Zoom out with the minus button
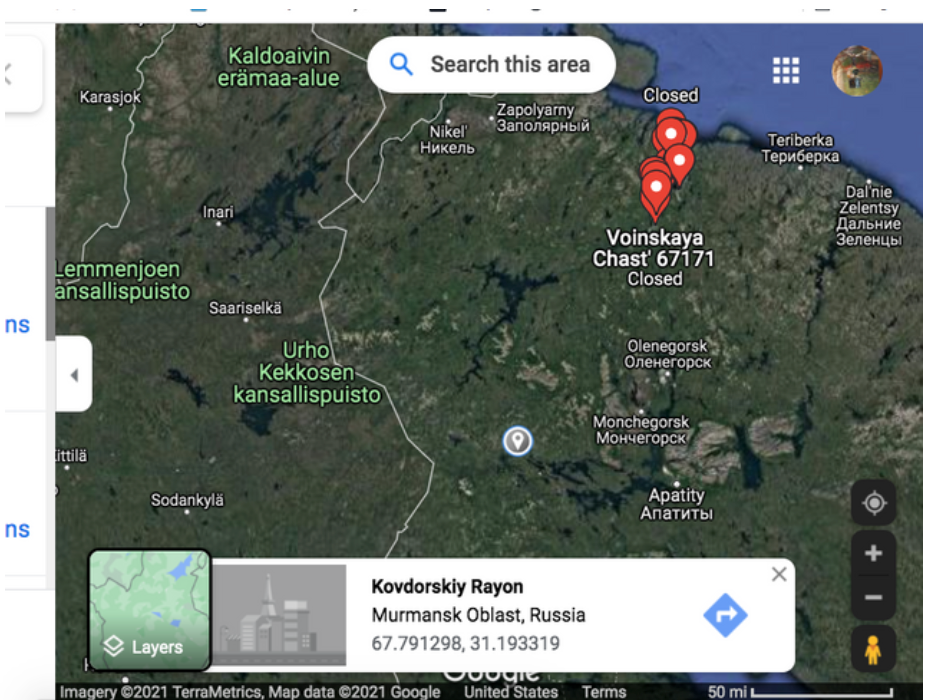This screenshot has width=931, height=700. coord(873,597)
